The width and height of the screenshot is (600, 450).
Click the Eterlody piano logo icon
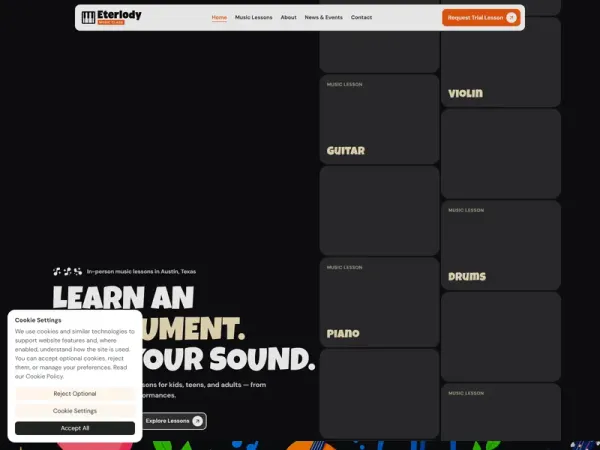click(x=88, y=17)
